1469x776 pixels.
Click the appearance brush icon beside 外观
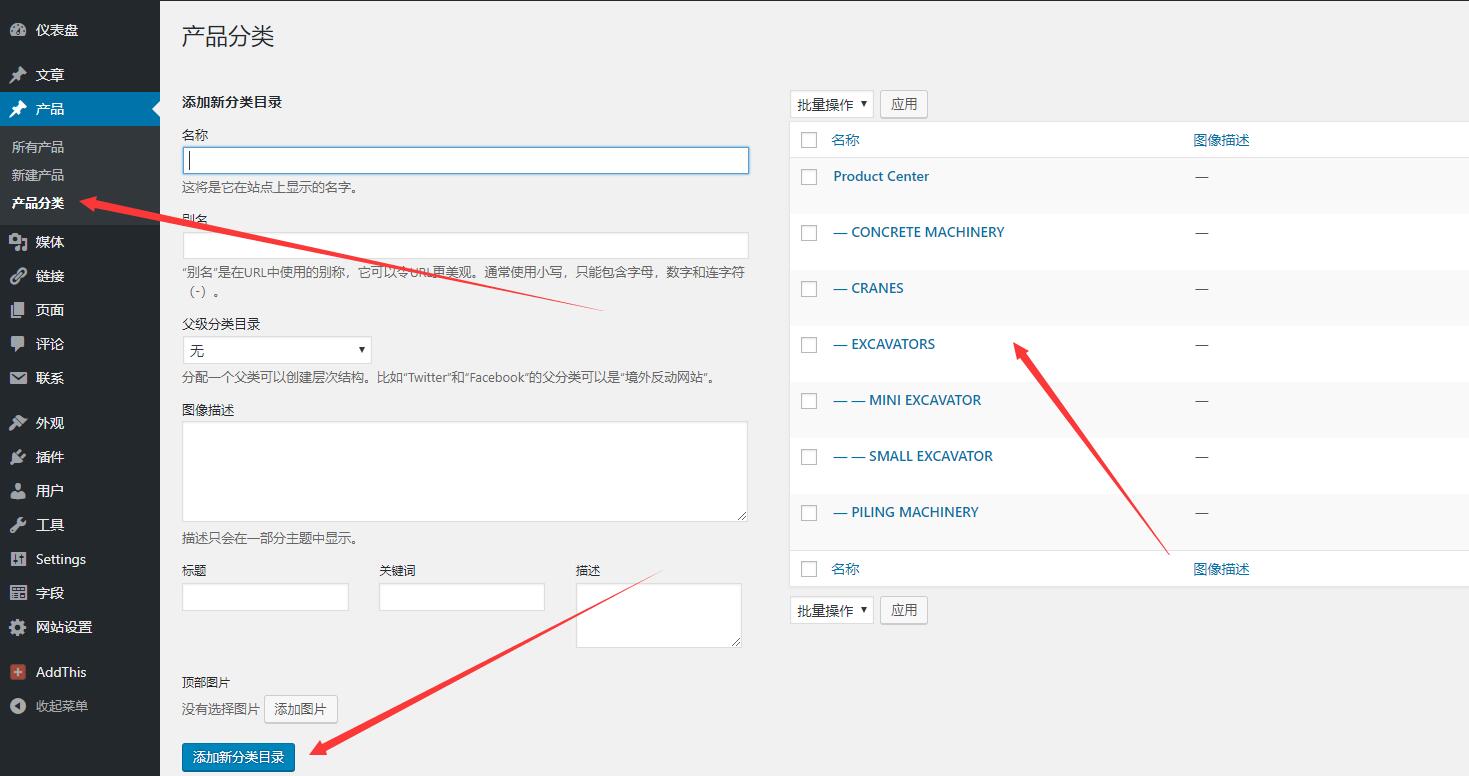18,423
